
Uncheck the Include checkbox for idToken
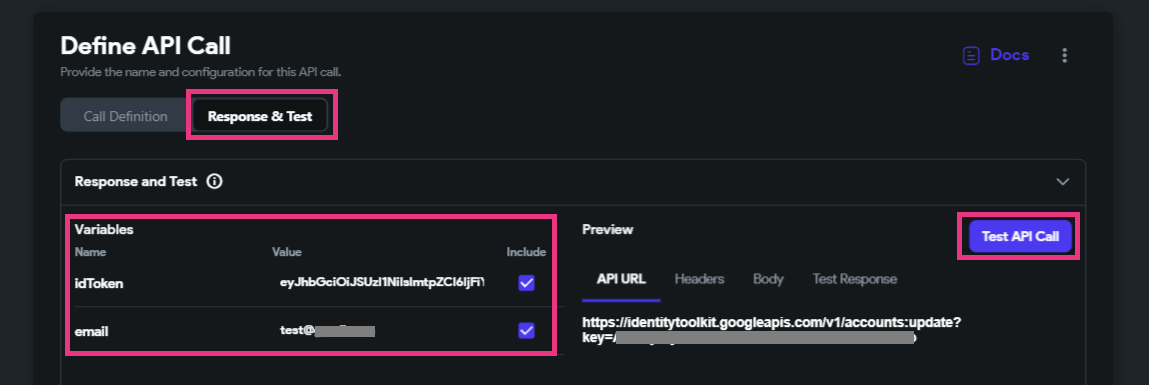coord(526,283)
